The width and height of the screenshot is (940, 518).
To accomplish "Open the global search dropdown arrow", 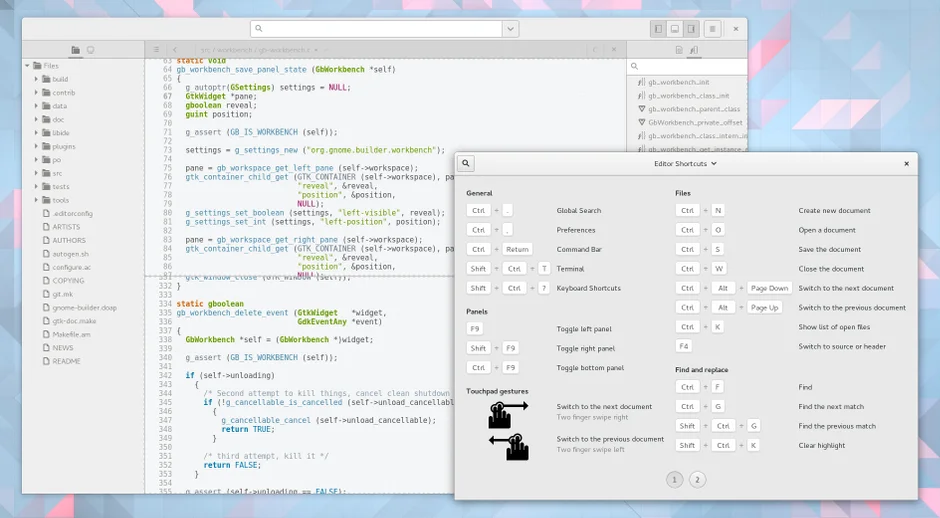I will pyautogui.click(x=510, y=29).
